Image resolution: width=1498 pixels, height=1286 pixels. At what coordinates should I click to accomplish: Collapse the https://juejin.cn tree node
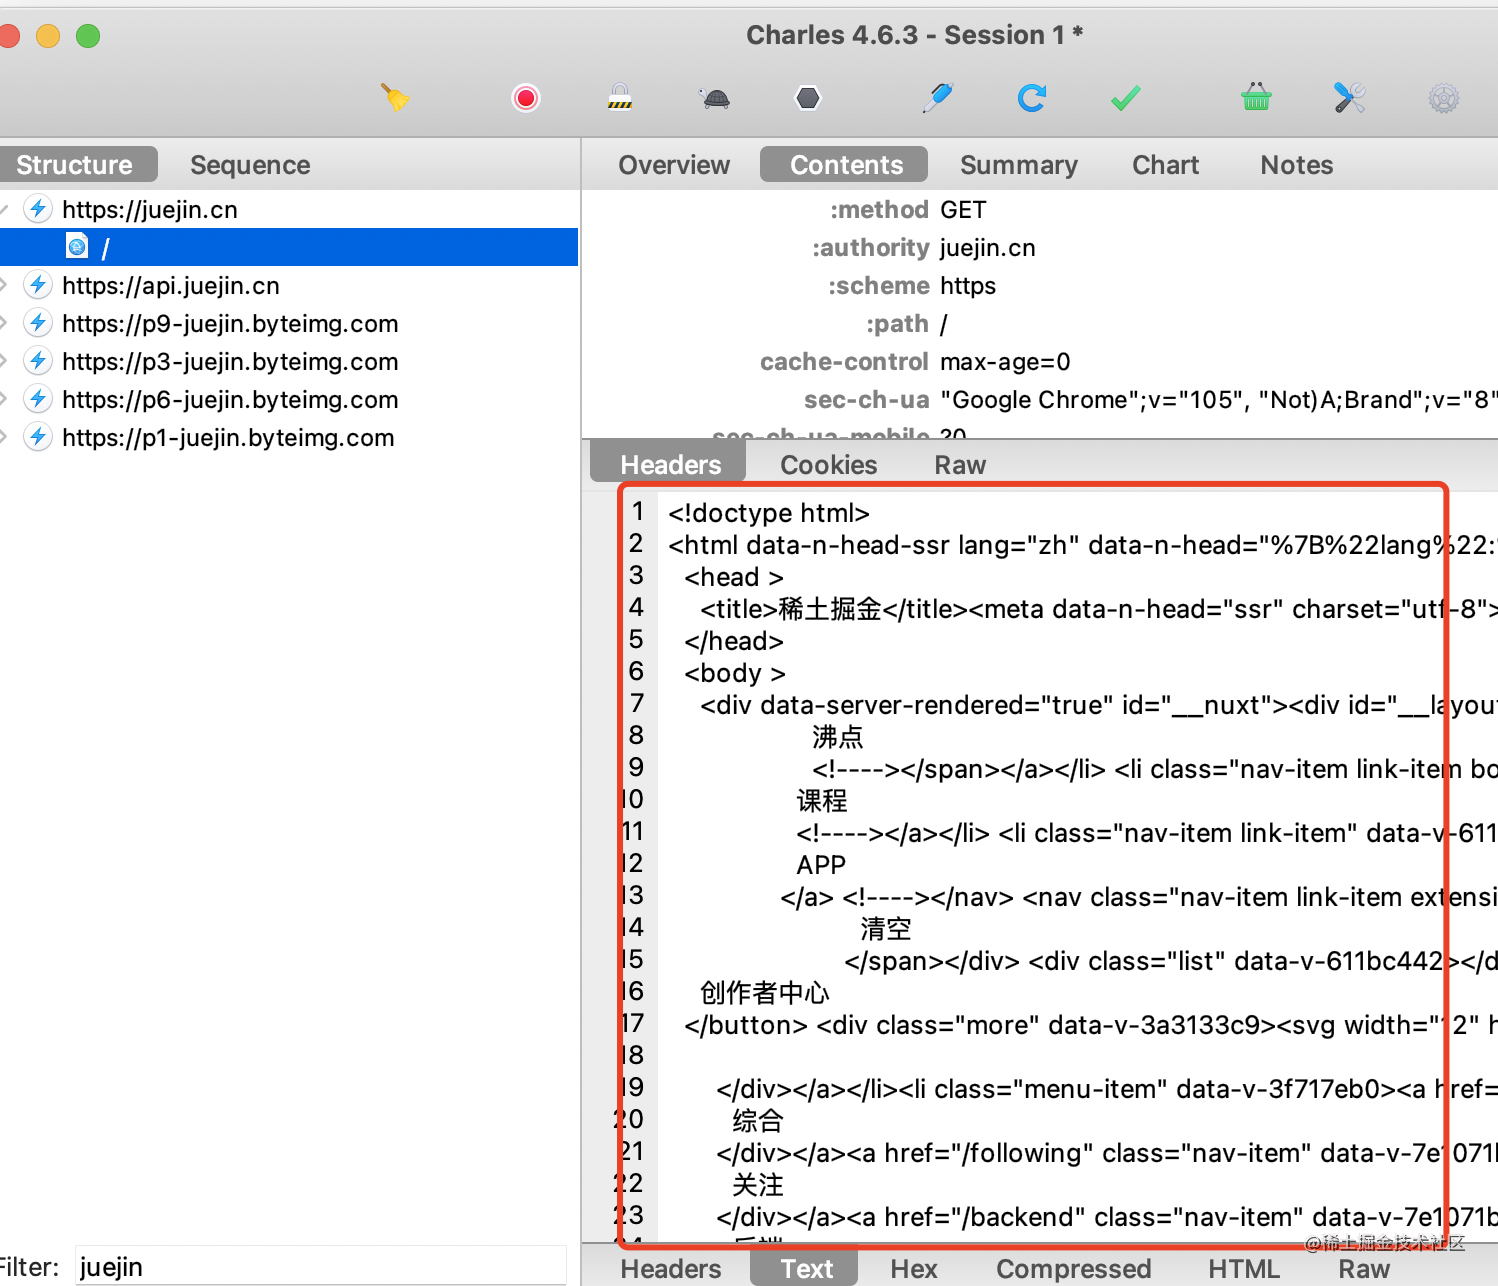(x=4, y=210)
